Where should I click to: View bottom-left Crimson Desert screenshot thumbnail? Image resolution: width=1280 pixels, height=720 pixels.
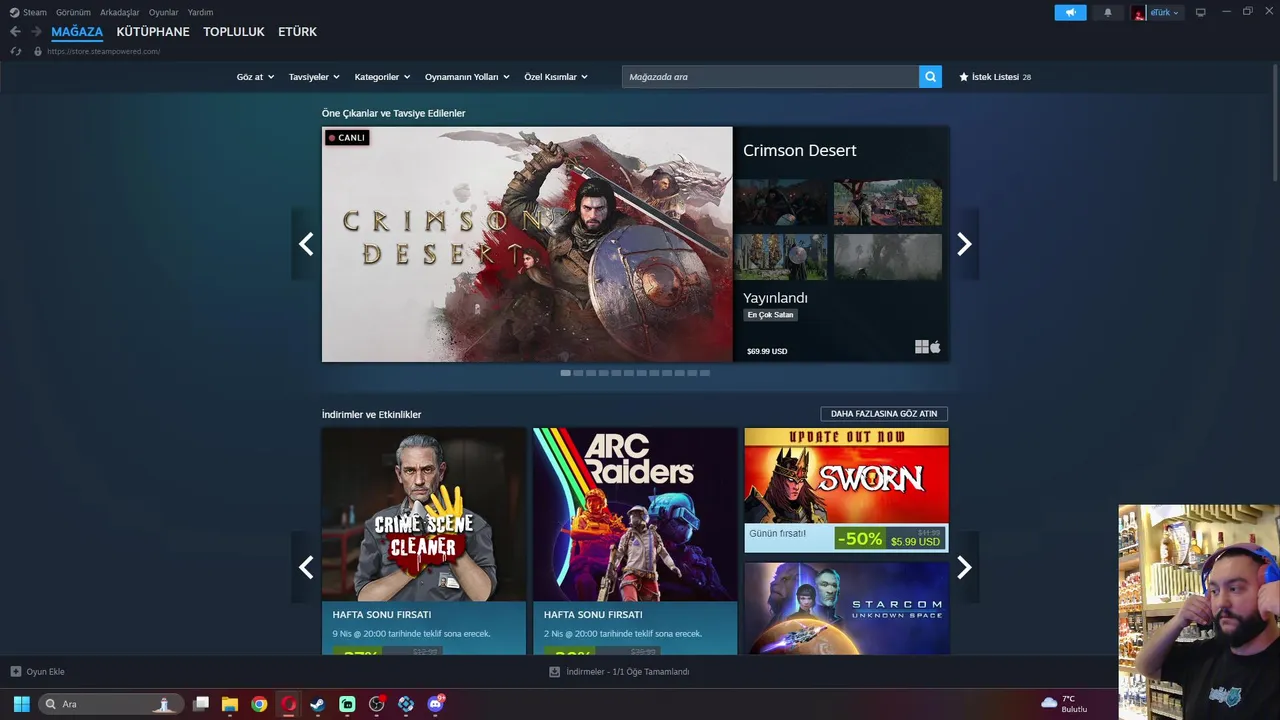click(782, 257)
